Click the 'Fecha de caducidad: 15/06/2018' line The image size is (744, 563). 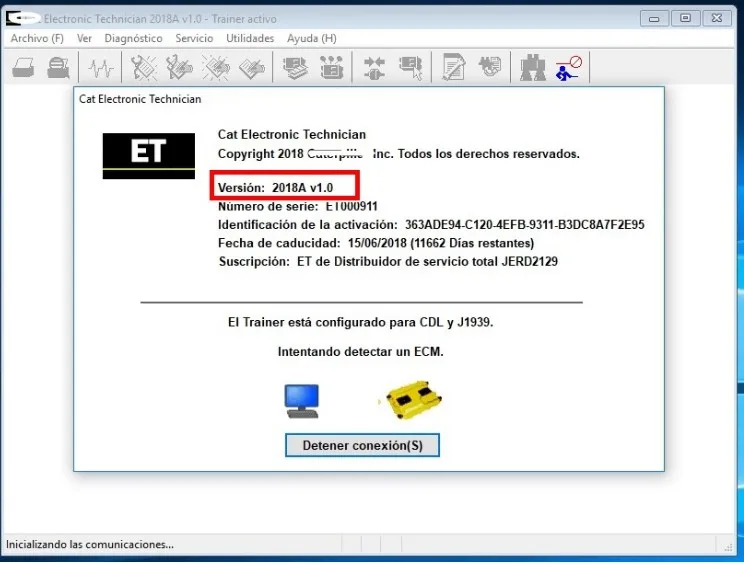(376, 243)
